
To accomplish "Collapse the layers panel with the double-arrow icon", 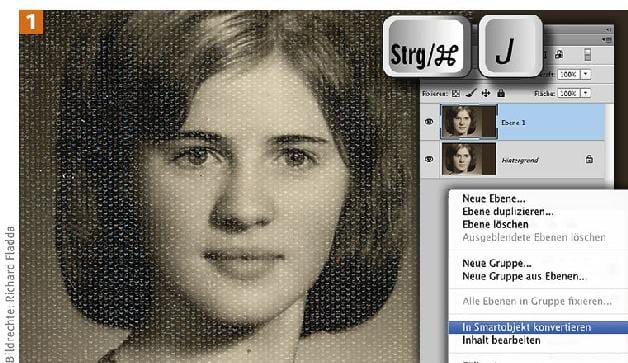I will coord(608,30).
